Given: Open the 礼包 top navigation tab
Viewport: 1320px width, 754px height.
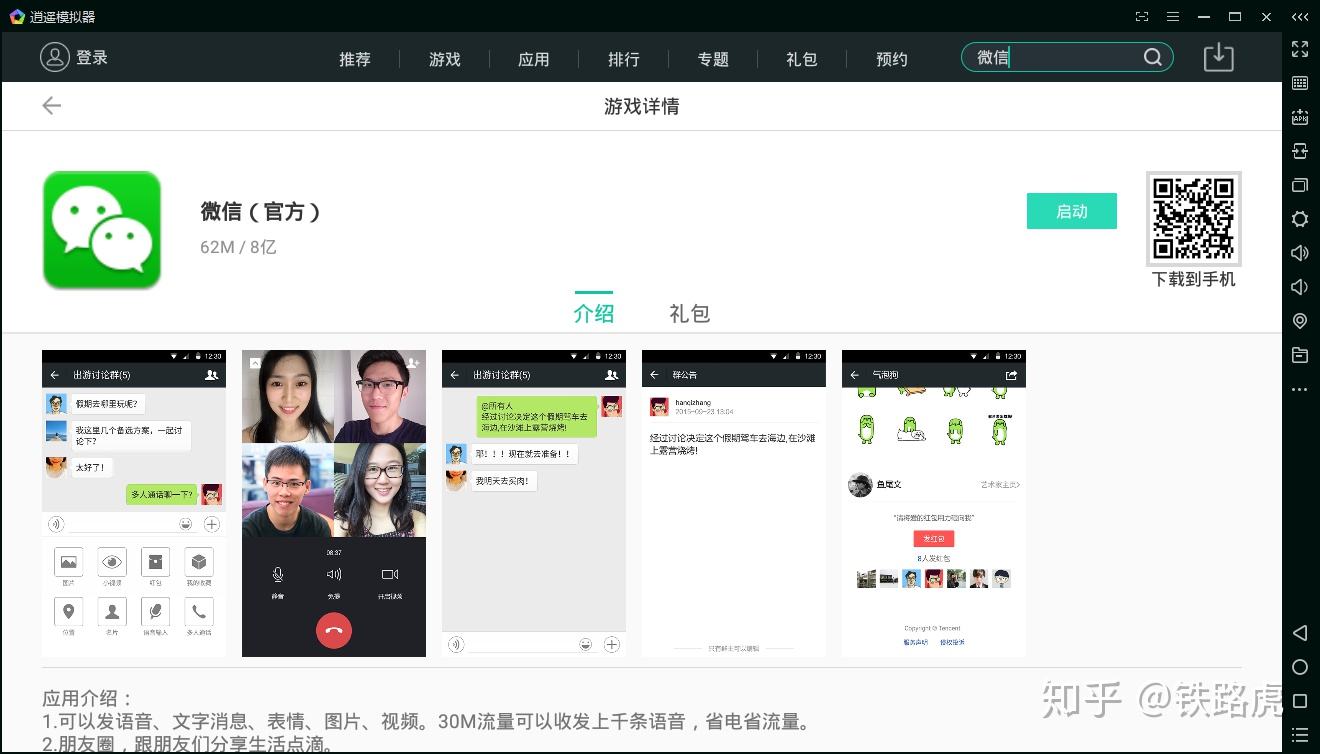Looking at the screenshot, I should (x=802, y=59).
